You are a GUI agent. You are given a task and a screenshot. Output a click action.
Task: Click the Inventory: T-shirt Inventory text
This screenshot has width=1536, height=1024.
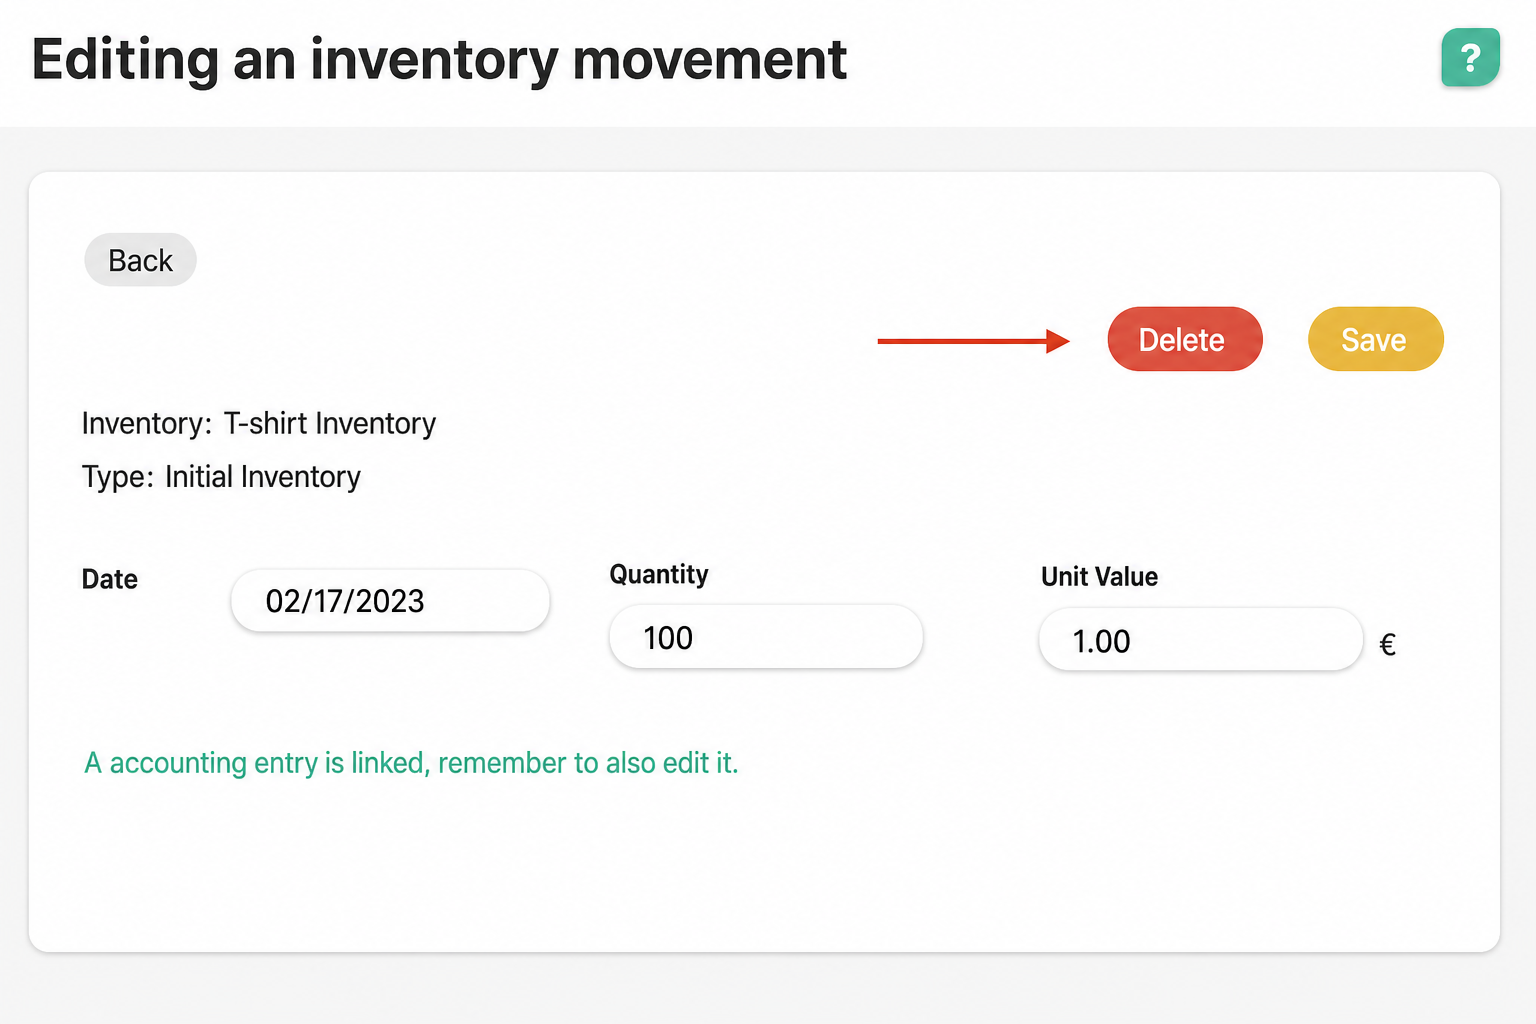click(x=259, y=423)
